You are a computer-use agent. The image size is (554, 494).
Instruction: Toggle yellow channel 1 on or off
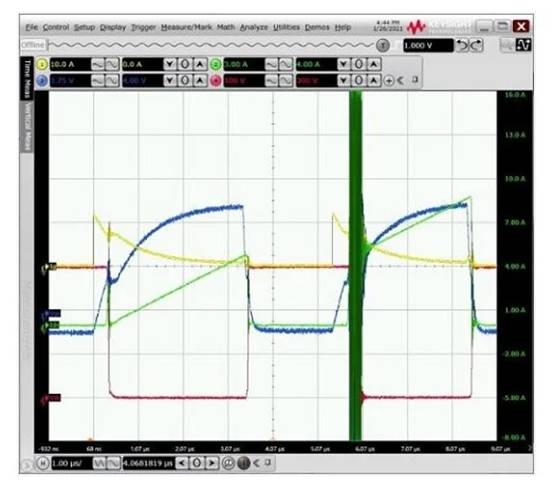(x=42, y=64)
